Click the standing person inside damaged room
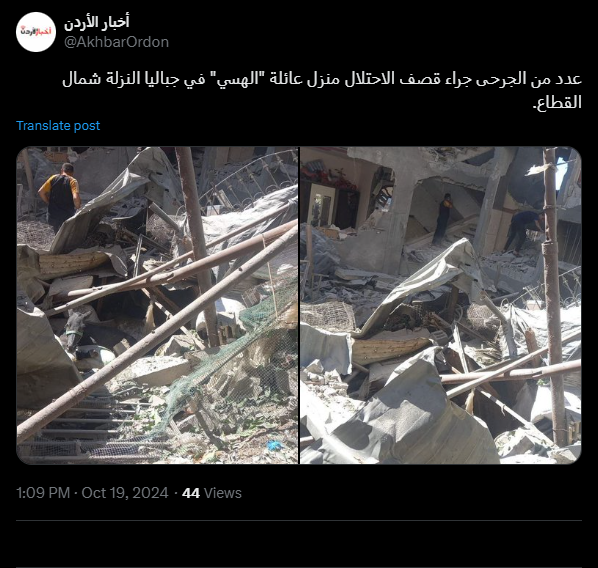Image resolution: width=598 pixels, height=568 pixels. point(443,219)
